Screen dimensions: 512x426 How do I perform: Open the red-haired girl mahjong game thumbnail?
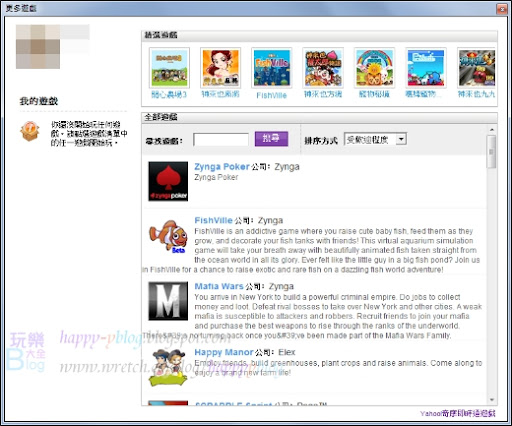pyautogui.click(x=220, y=68)
